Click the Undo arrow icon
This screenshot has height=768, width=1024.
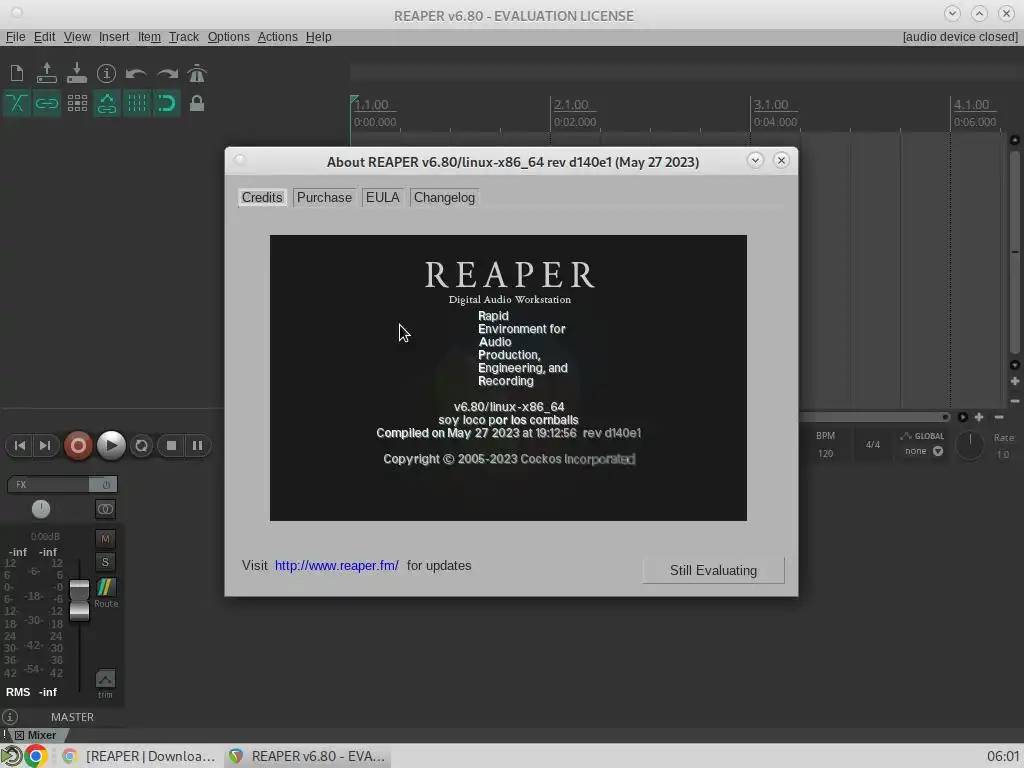coord(136,73)
